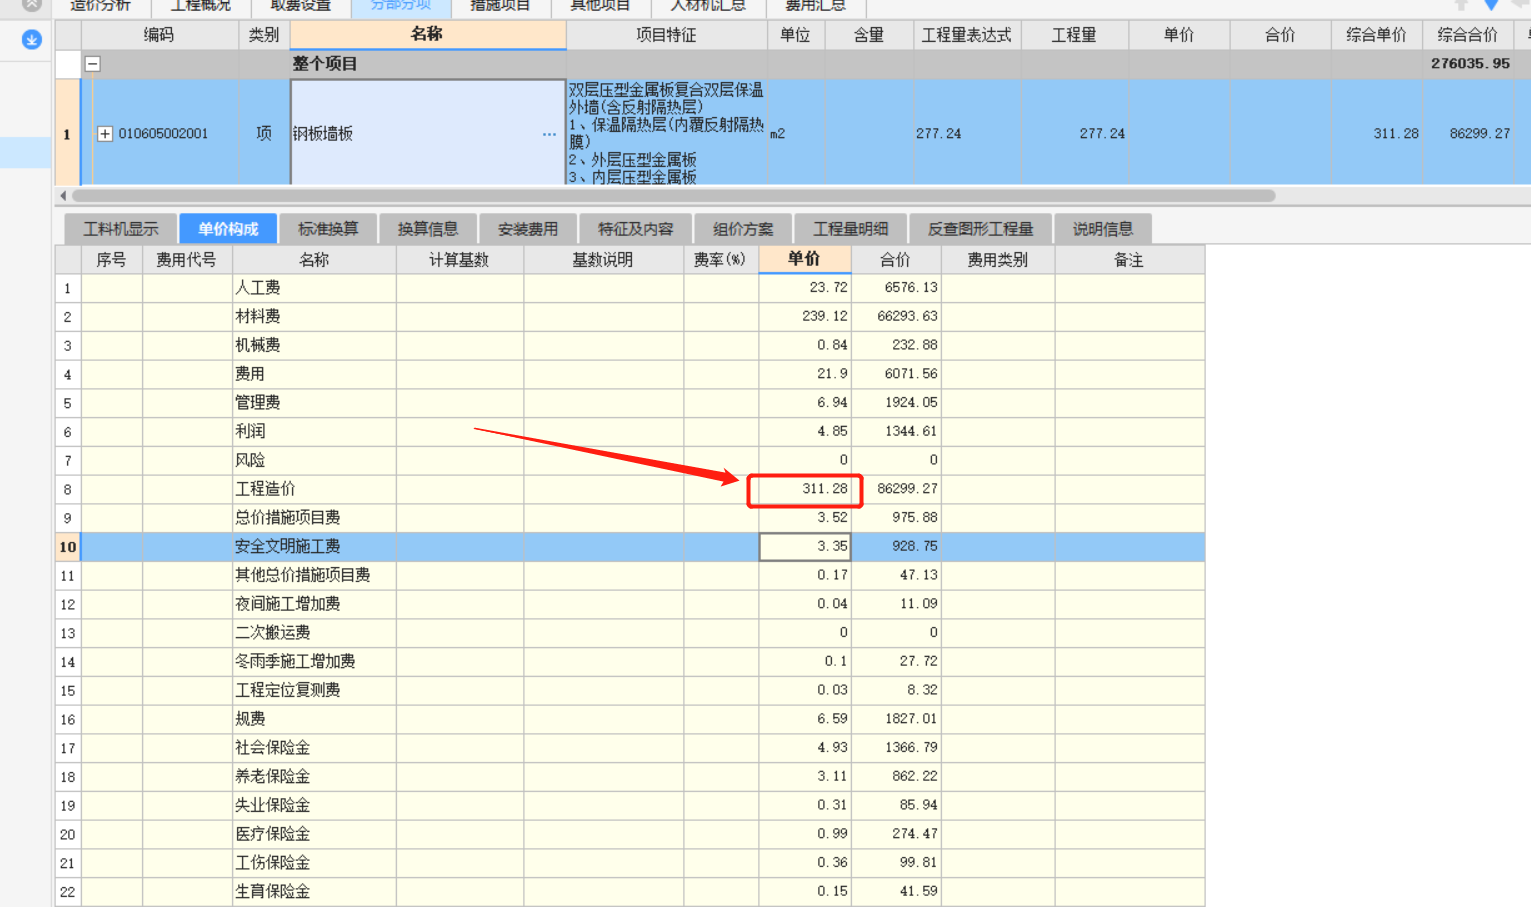
Task: Click the 工程量表达式 column header
Action: (966, 35)
